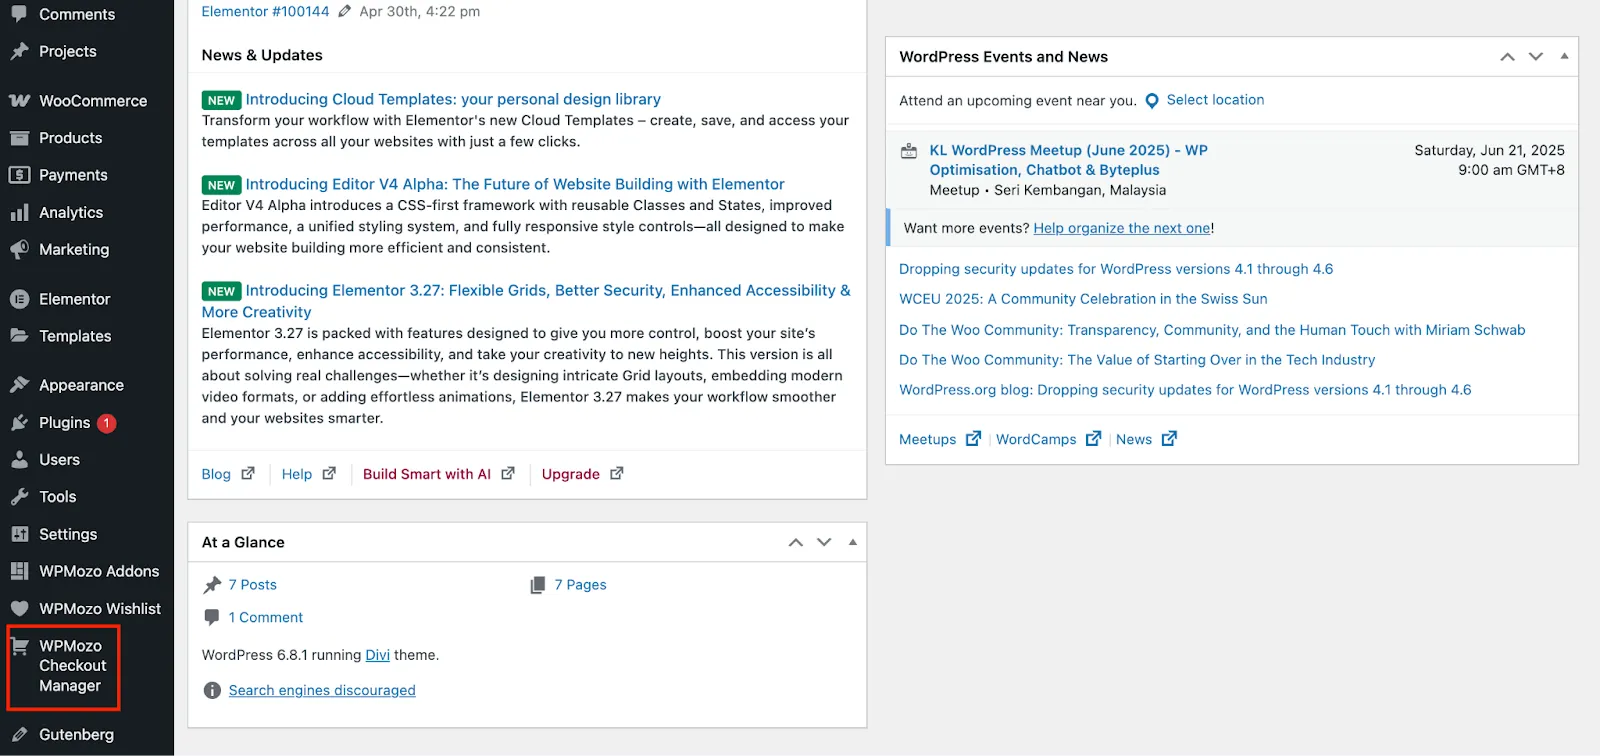Screen dimensions: 1600x756
Task: Click external-link icon next to Upgrade
Action: coord(617,473)
